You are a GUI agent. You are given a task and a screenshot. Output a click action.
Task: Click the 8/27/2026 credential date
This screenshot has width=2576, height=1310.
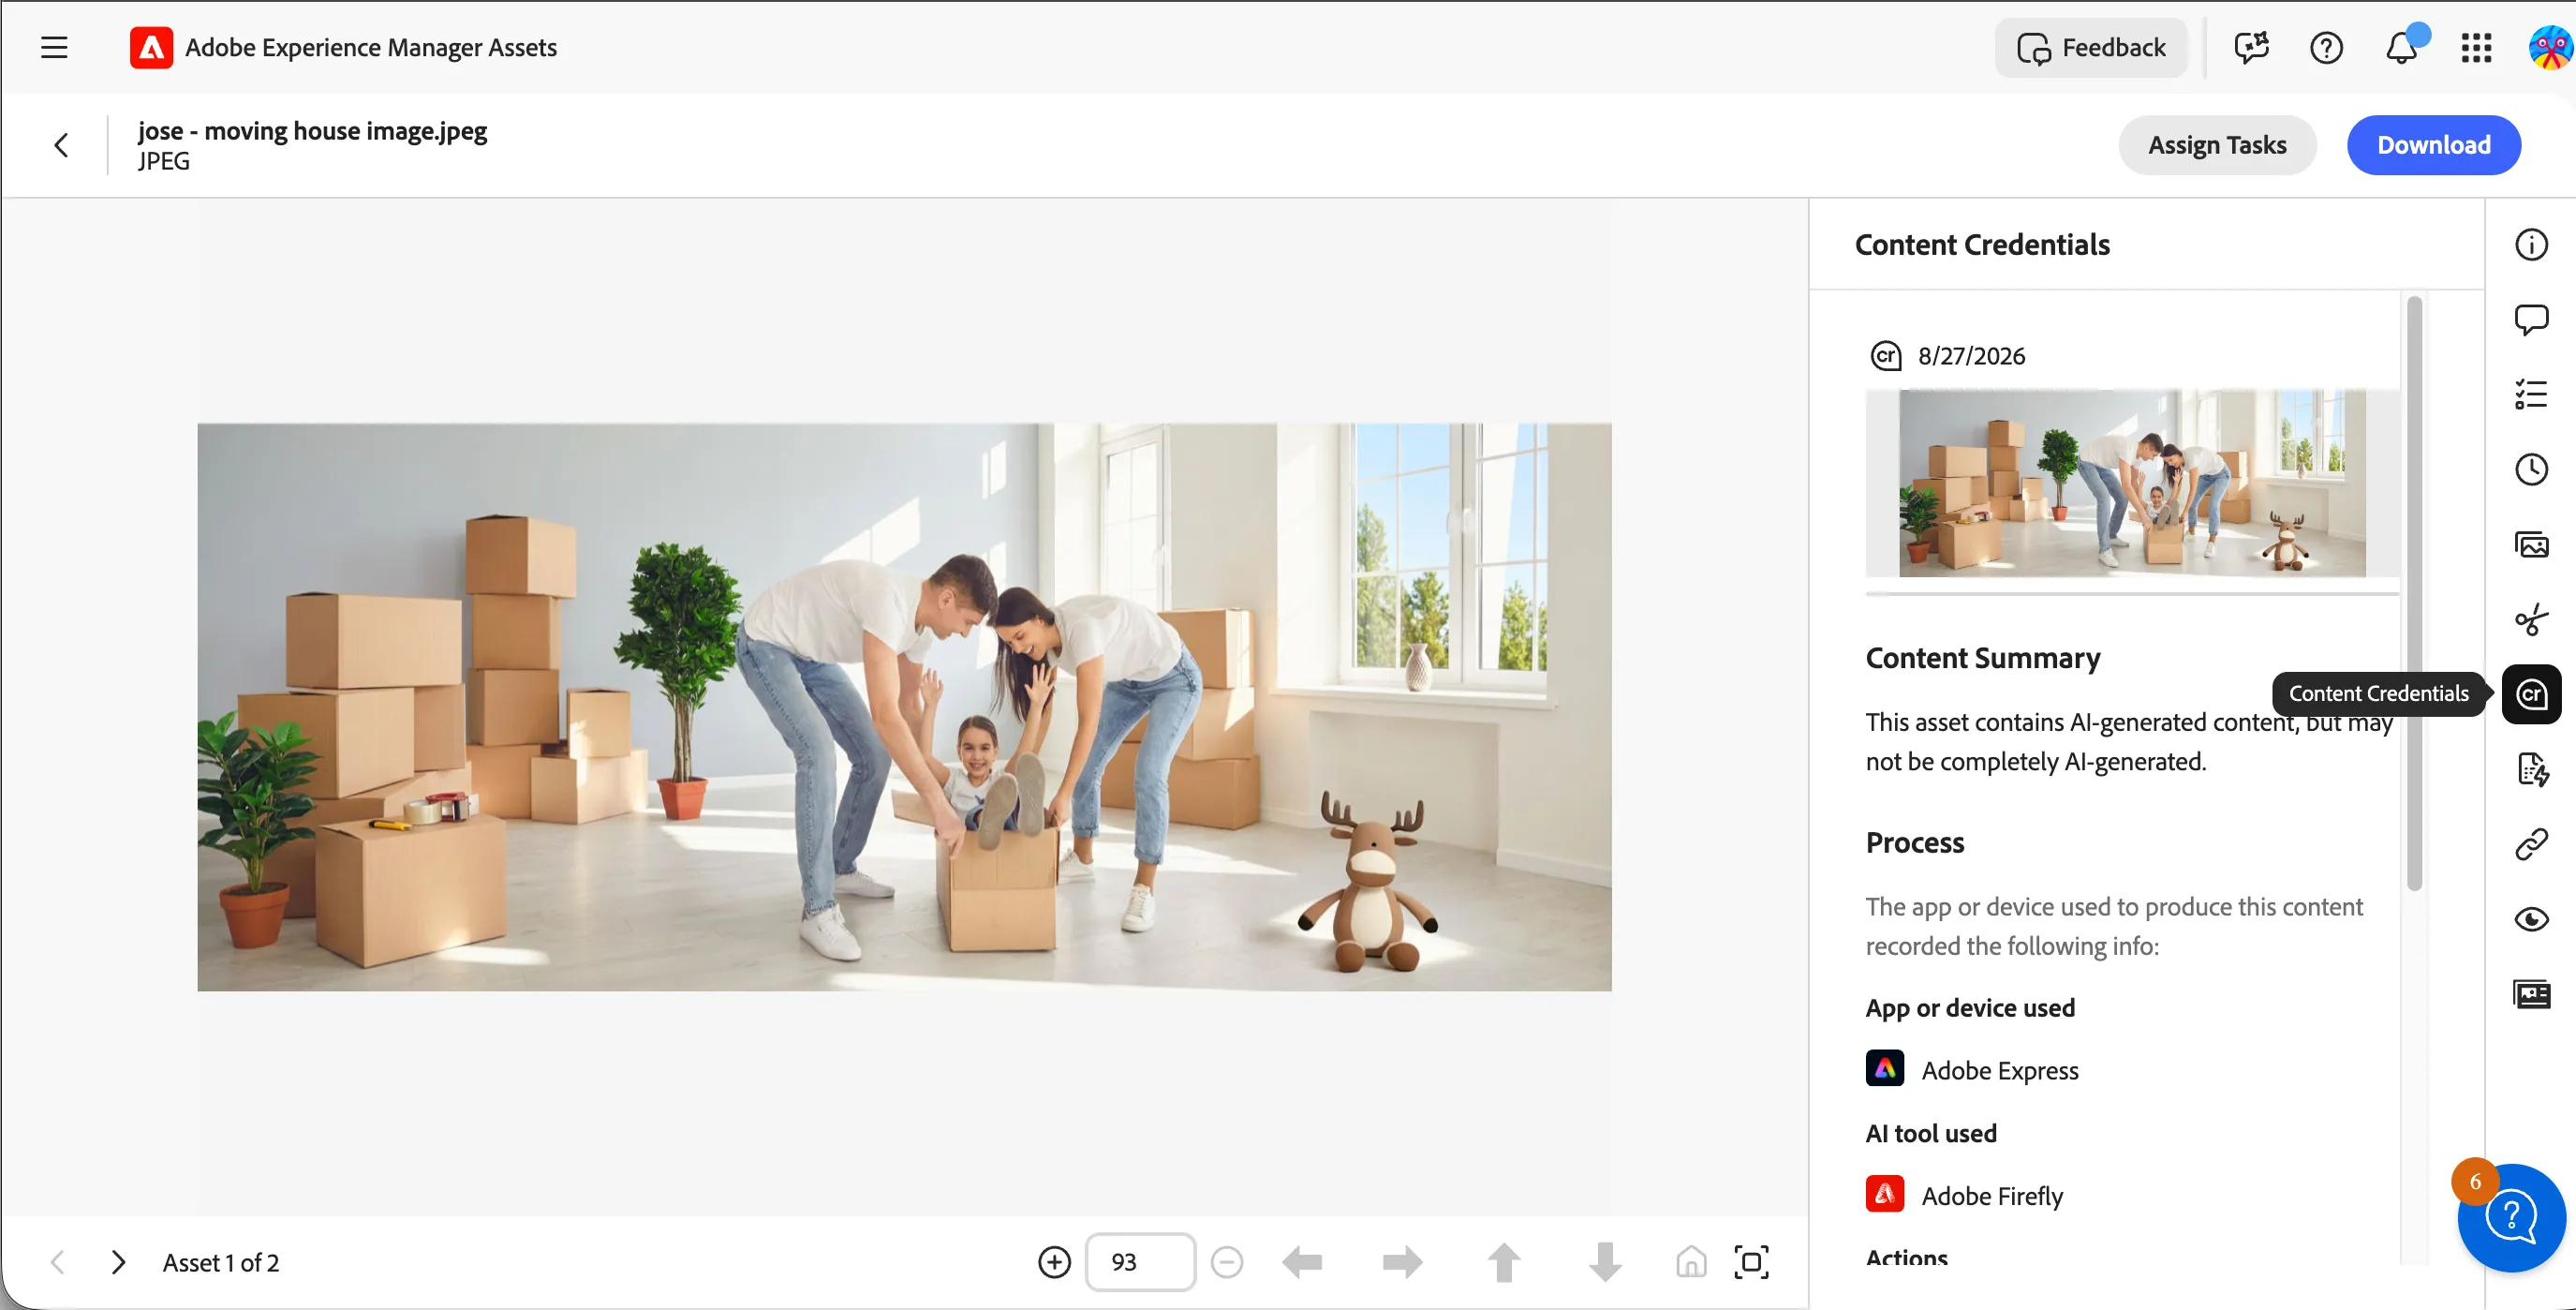(x=1971, y=356)
